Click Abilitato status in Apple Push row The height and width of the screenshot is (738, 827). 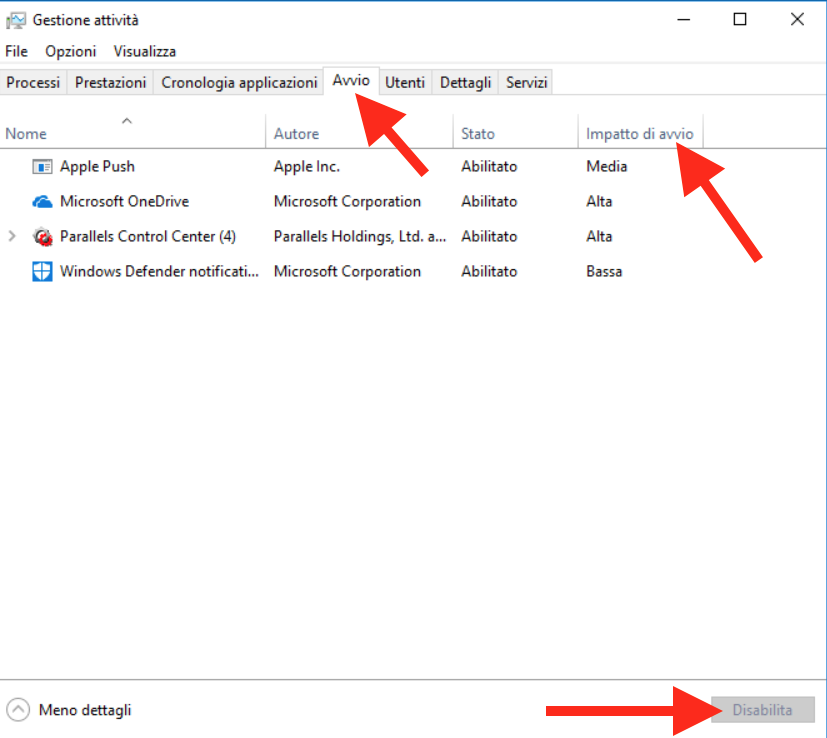click(489, 167)
